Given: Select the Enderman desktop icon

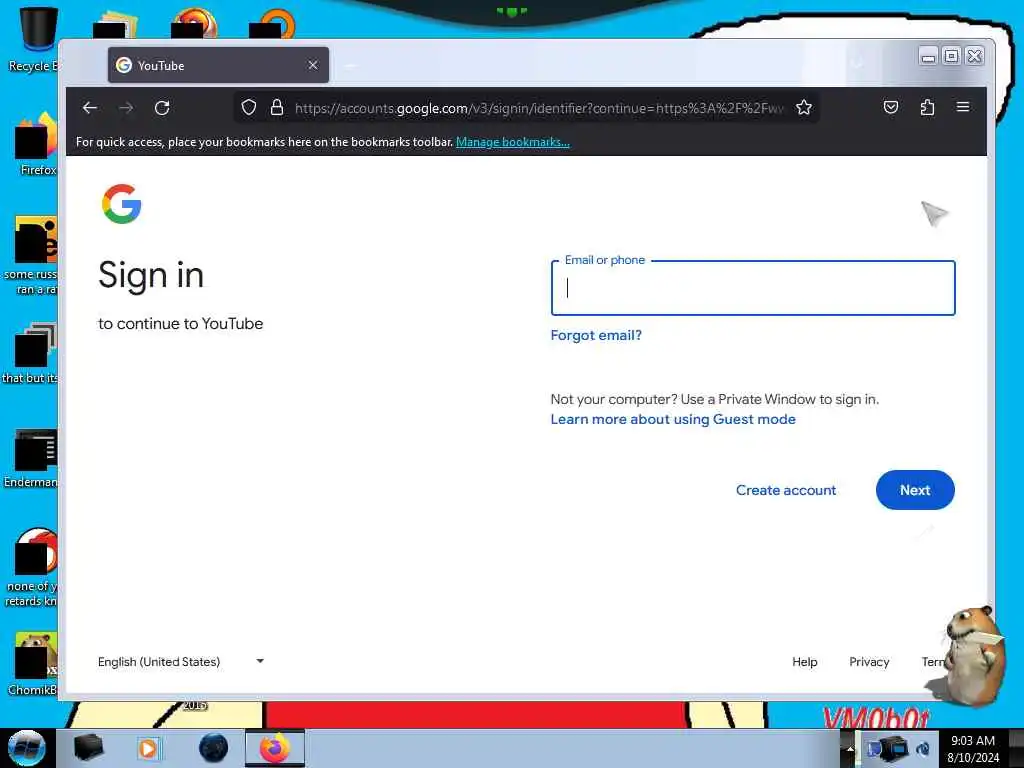Looking at the screenshot, I should coord(31,458).
